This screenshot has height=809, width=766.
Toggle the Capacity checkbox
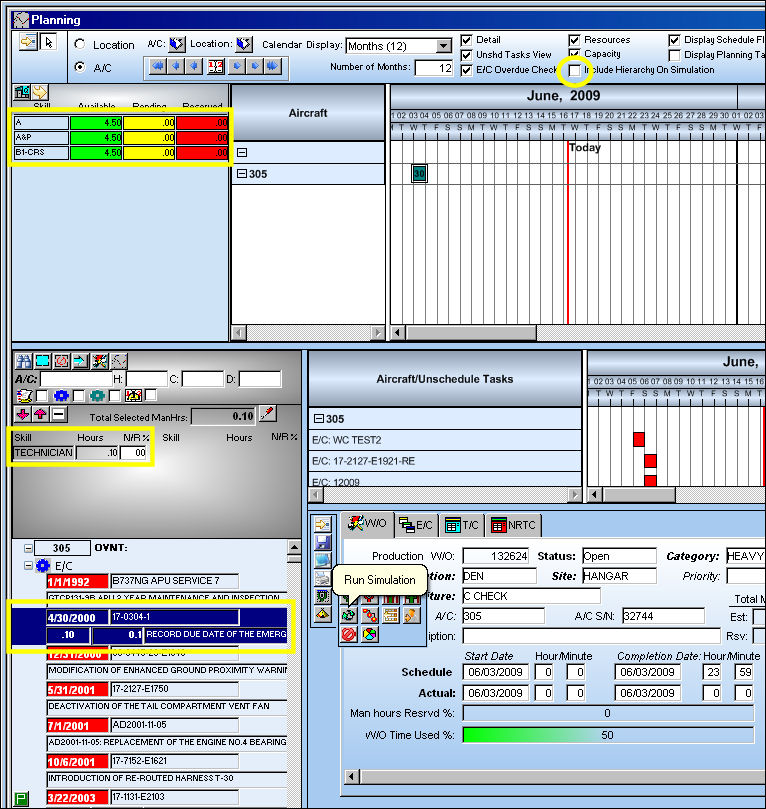[574, 54]
